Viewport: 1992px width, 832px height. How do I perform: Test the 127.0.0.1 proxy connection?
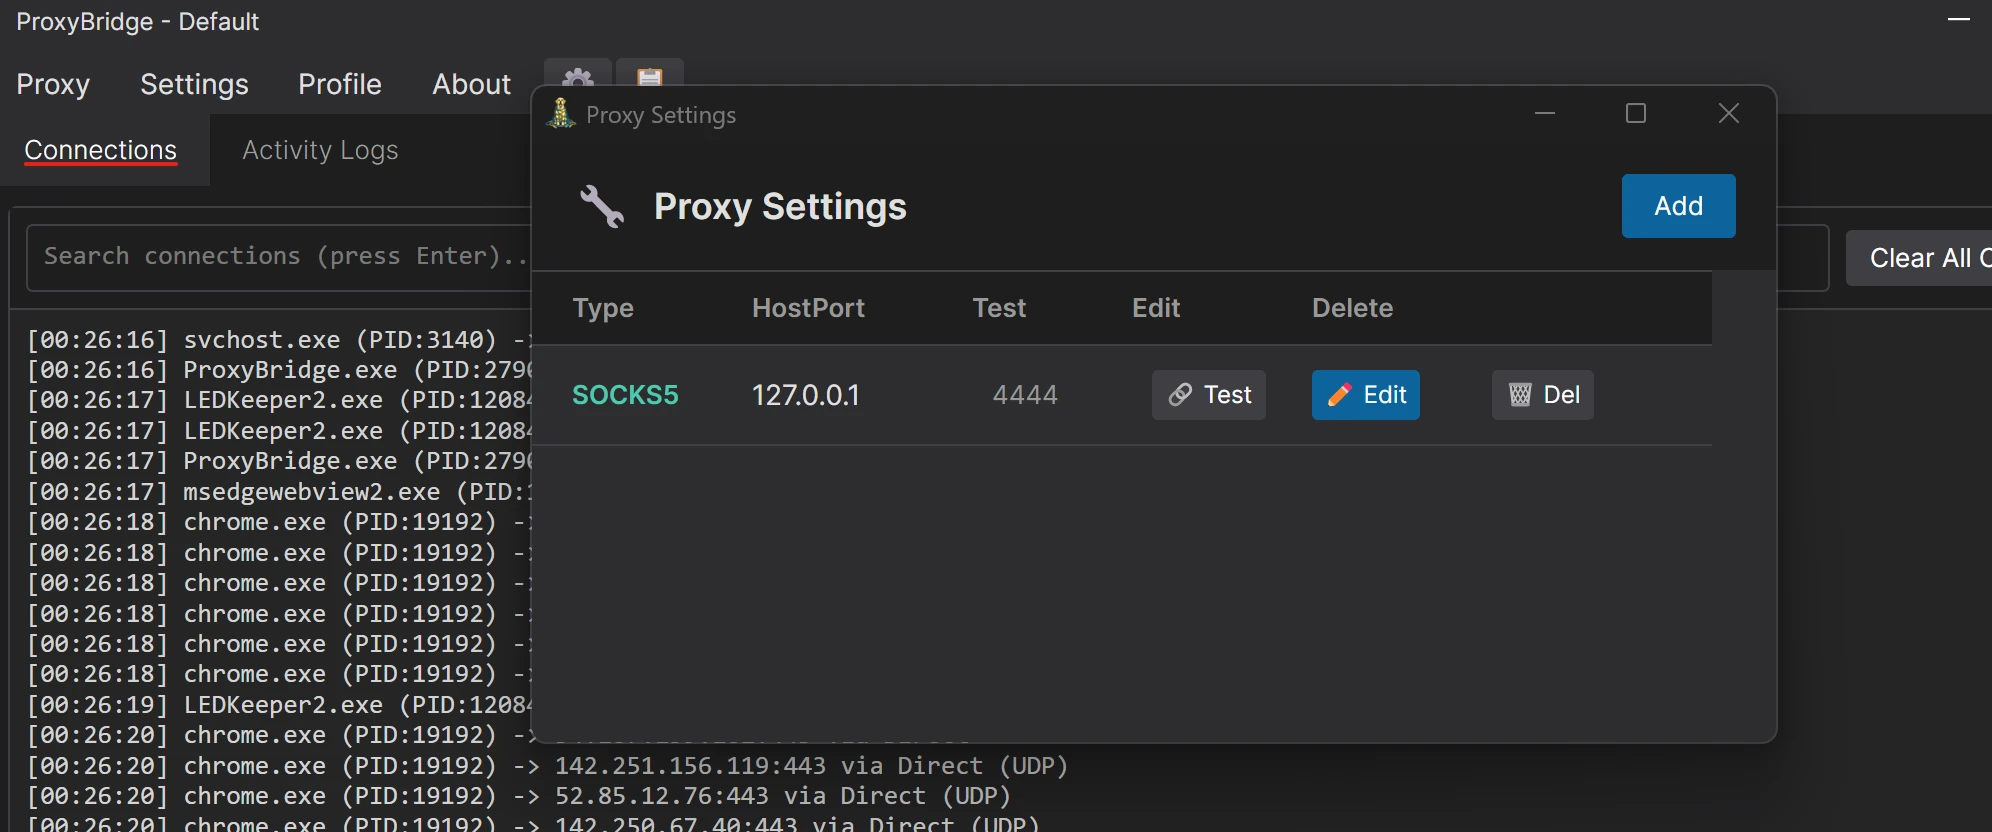point(1209,395)
